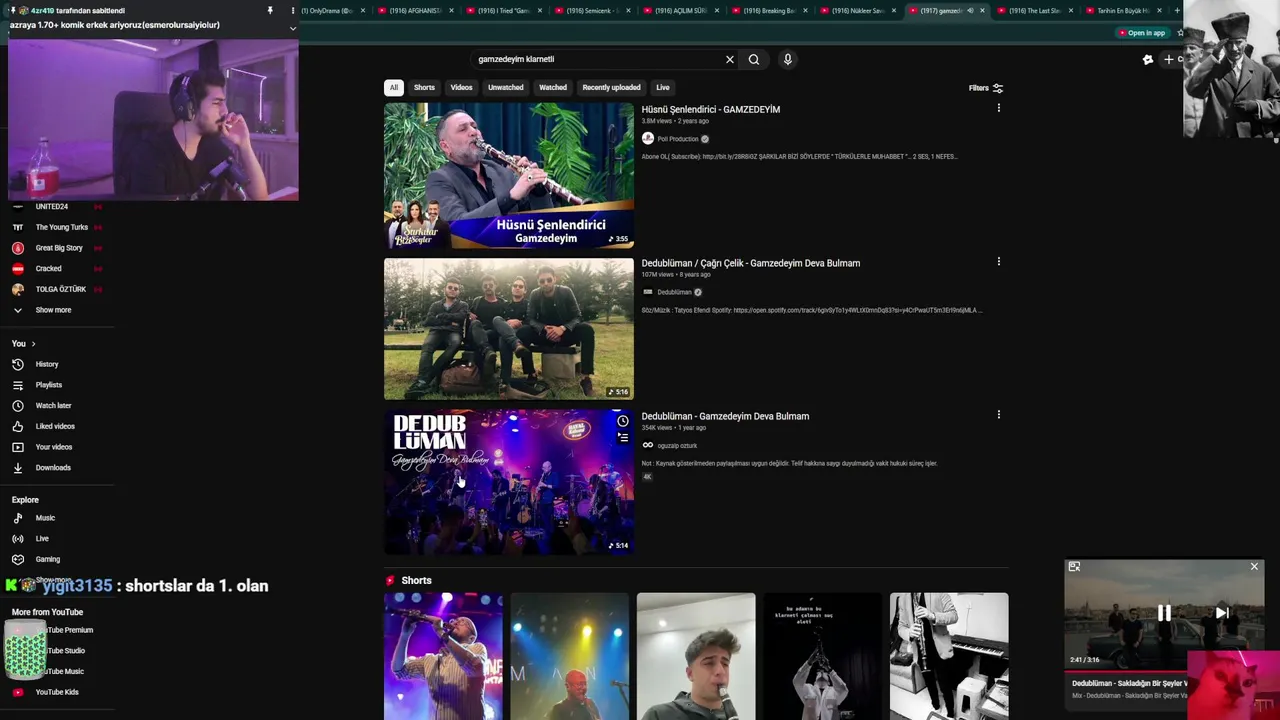The height and width of the screenshot is (720, 1280).
Task: Open options for Dedublüman - Gamzedeyim Deva Bulmam
Action: tap(998, 415)
